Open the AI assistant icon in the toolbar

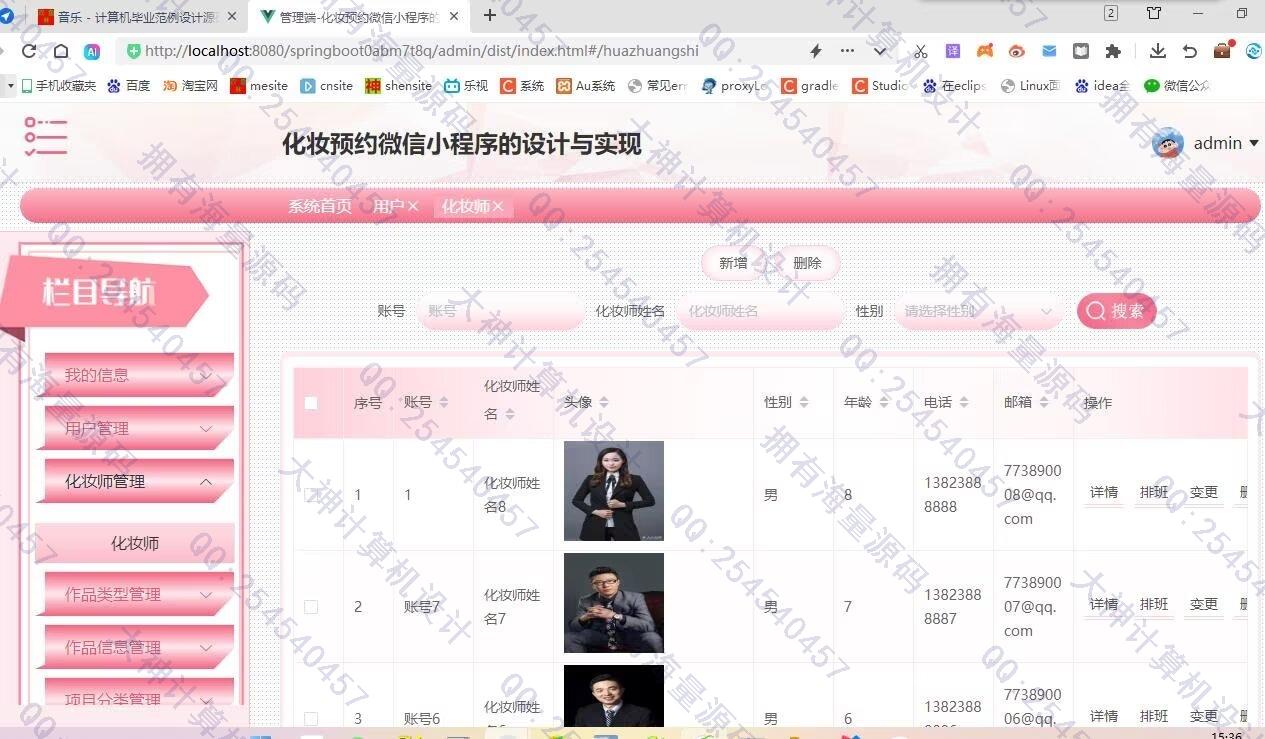[x=91, y=51]
